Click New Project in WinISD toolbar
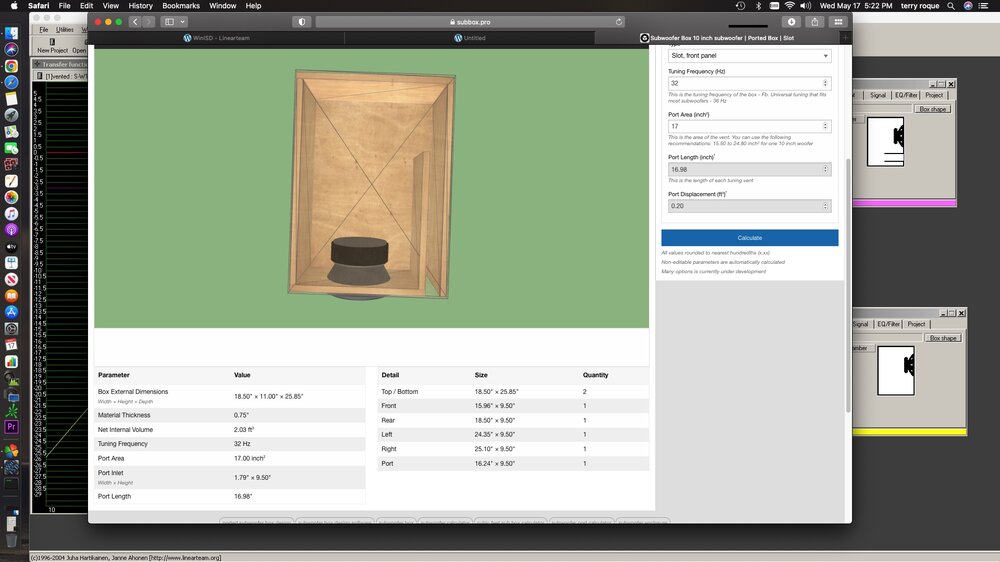The width and height of the screenshot is (1000, 562). (52, 46)
